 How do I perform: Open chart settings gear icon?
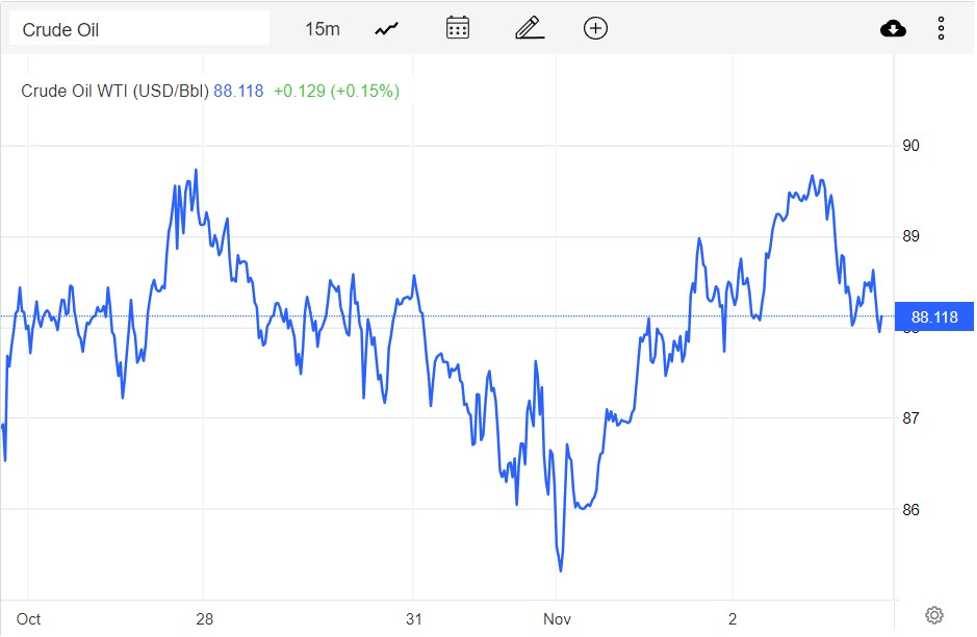tap(934, 615)
